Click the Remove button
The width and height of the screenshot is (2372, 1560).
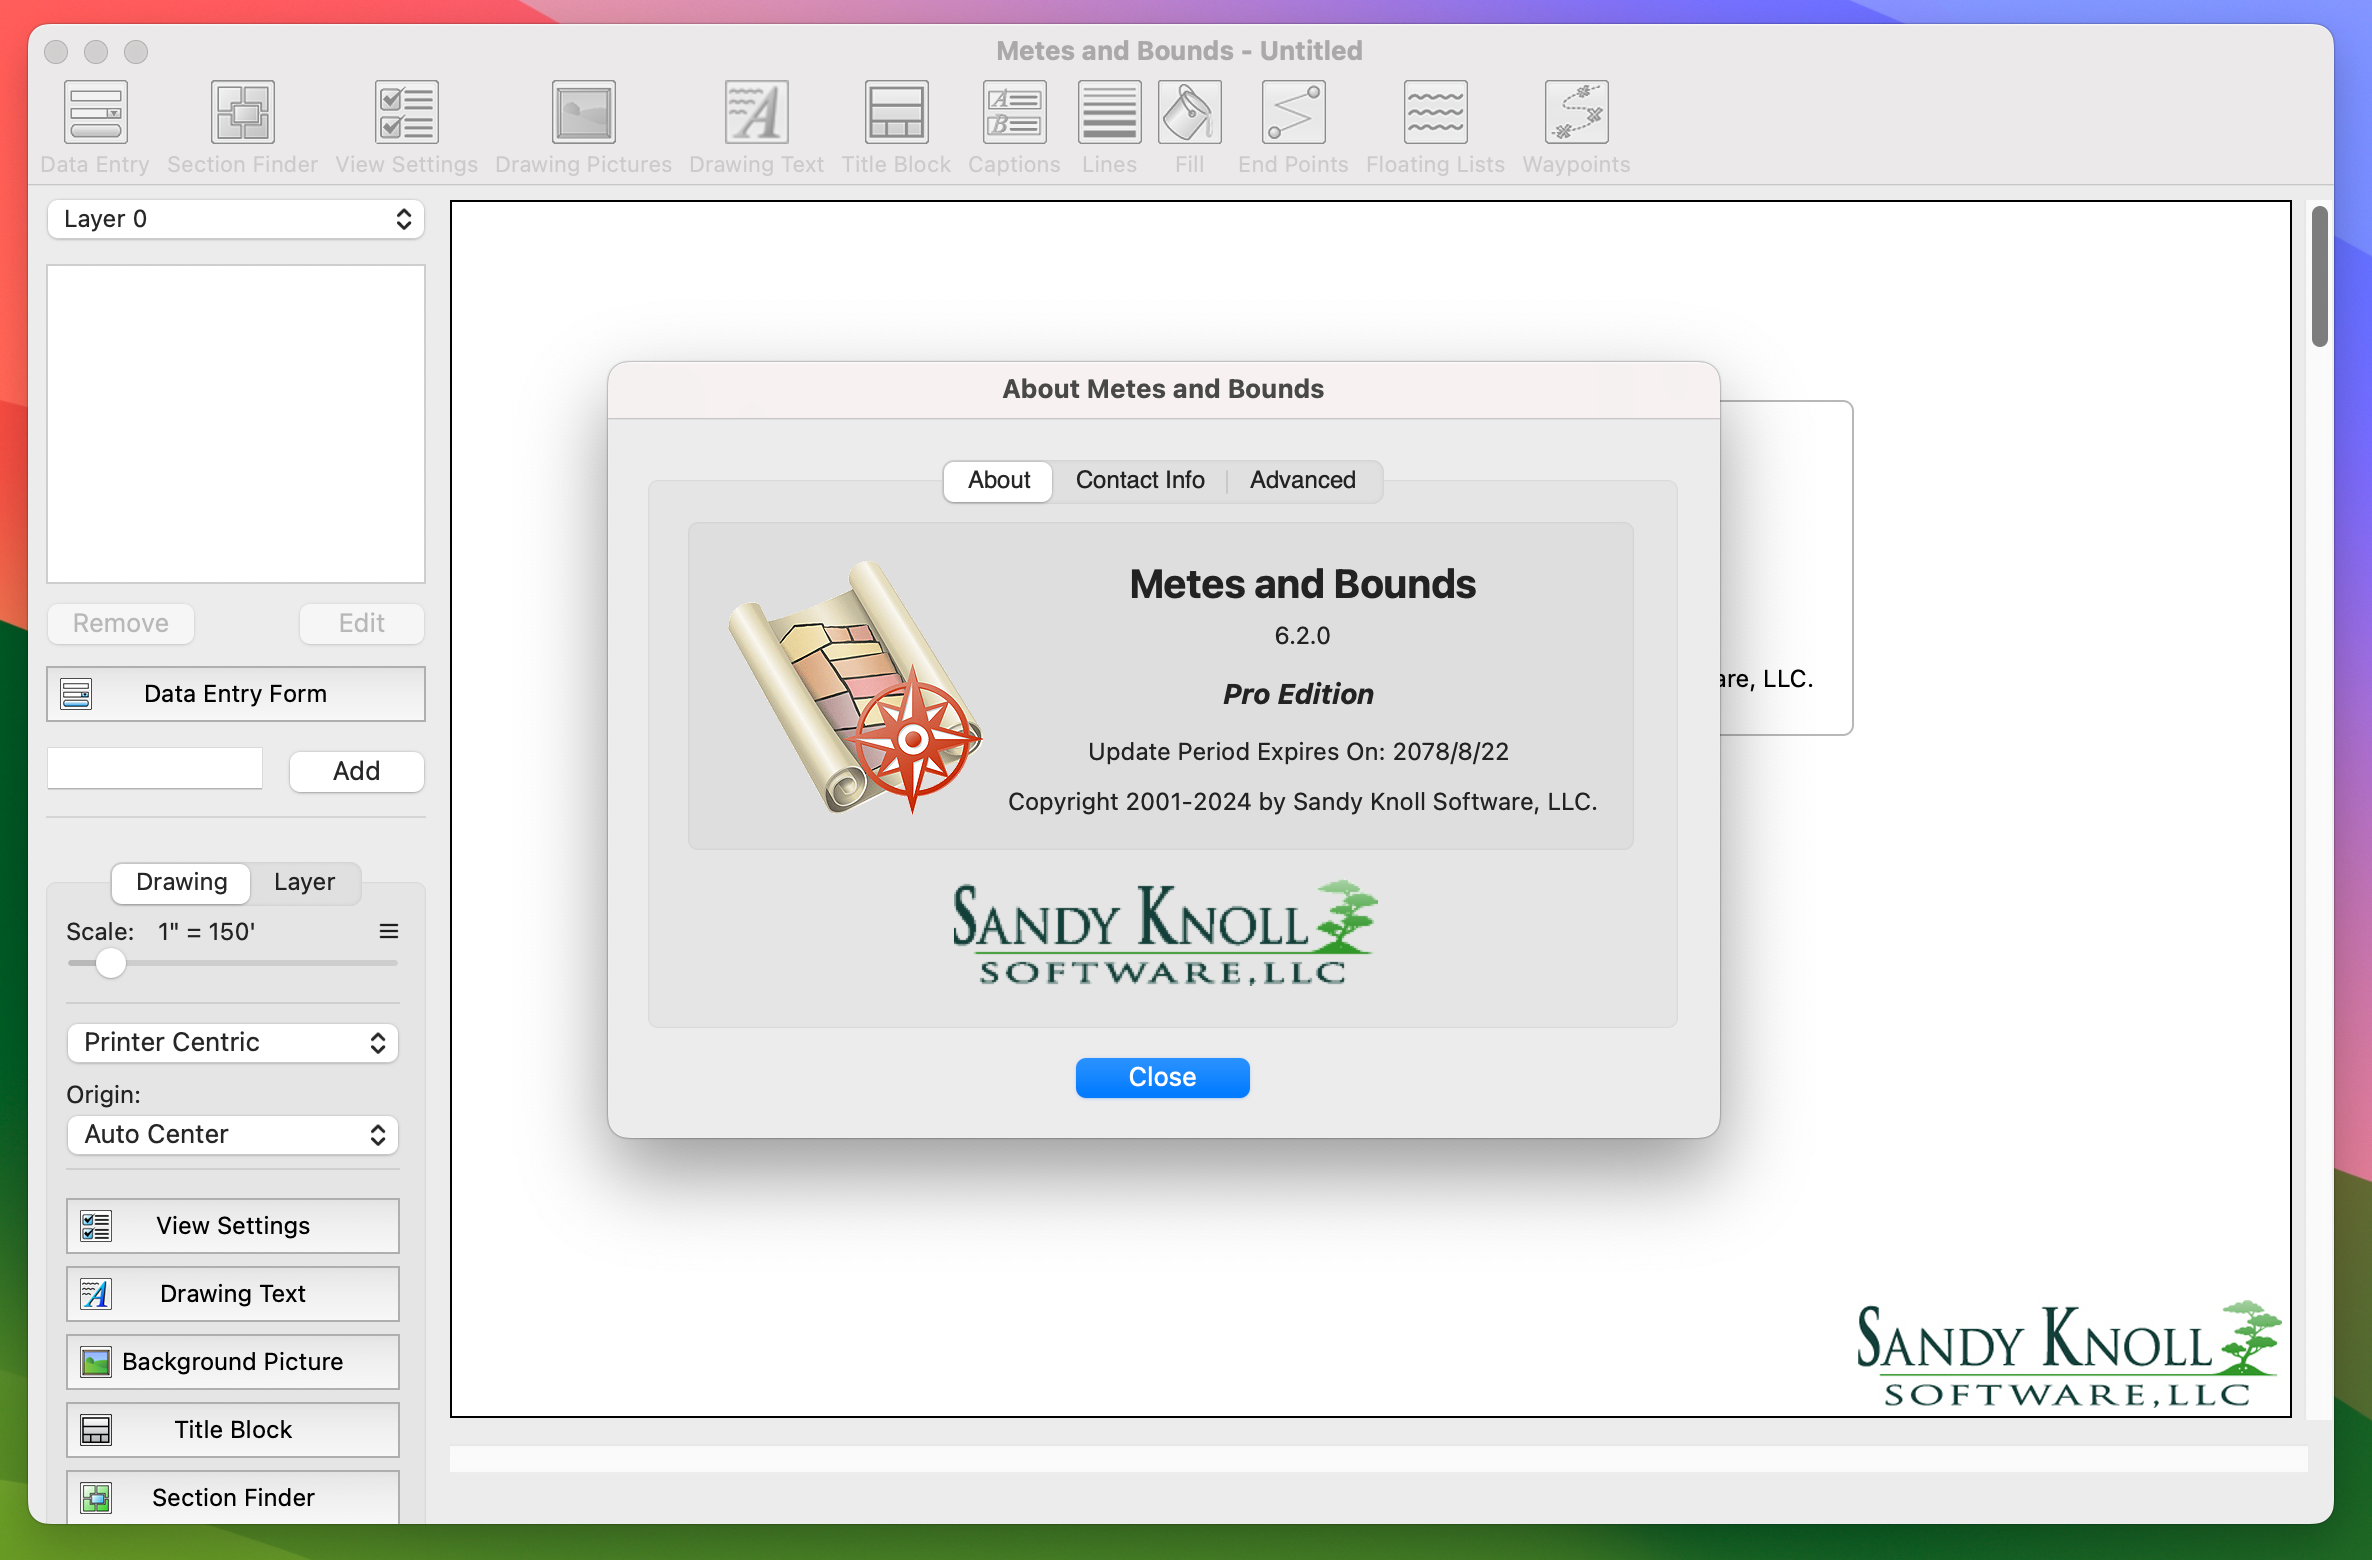tap(121, 623)
